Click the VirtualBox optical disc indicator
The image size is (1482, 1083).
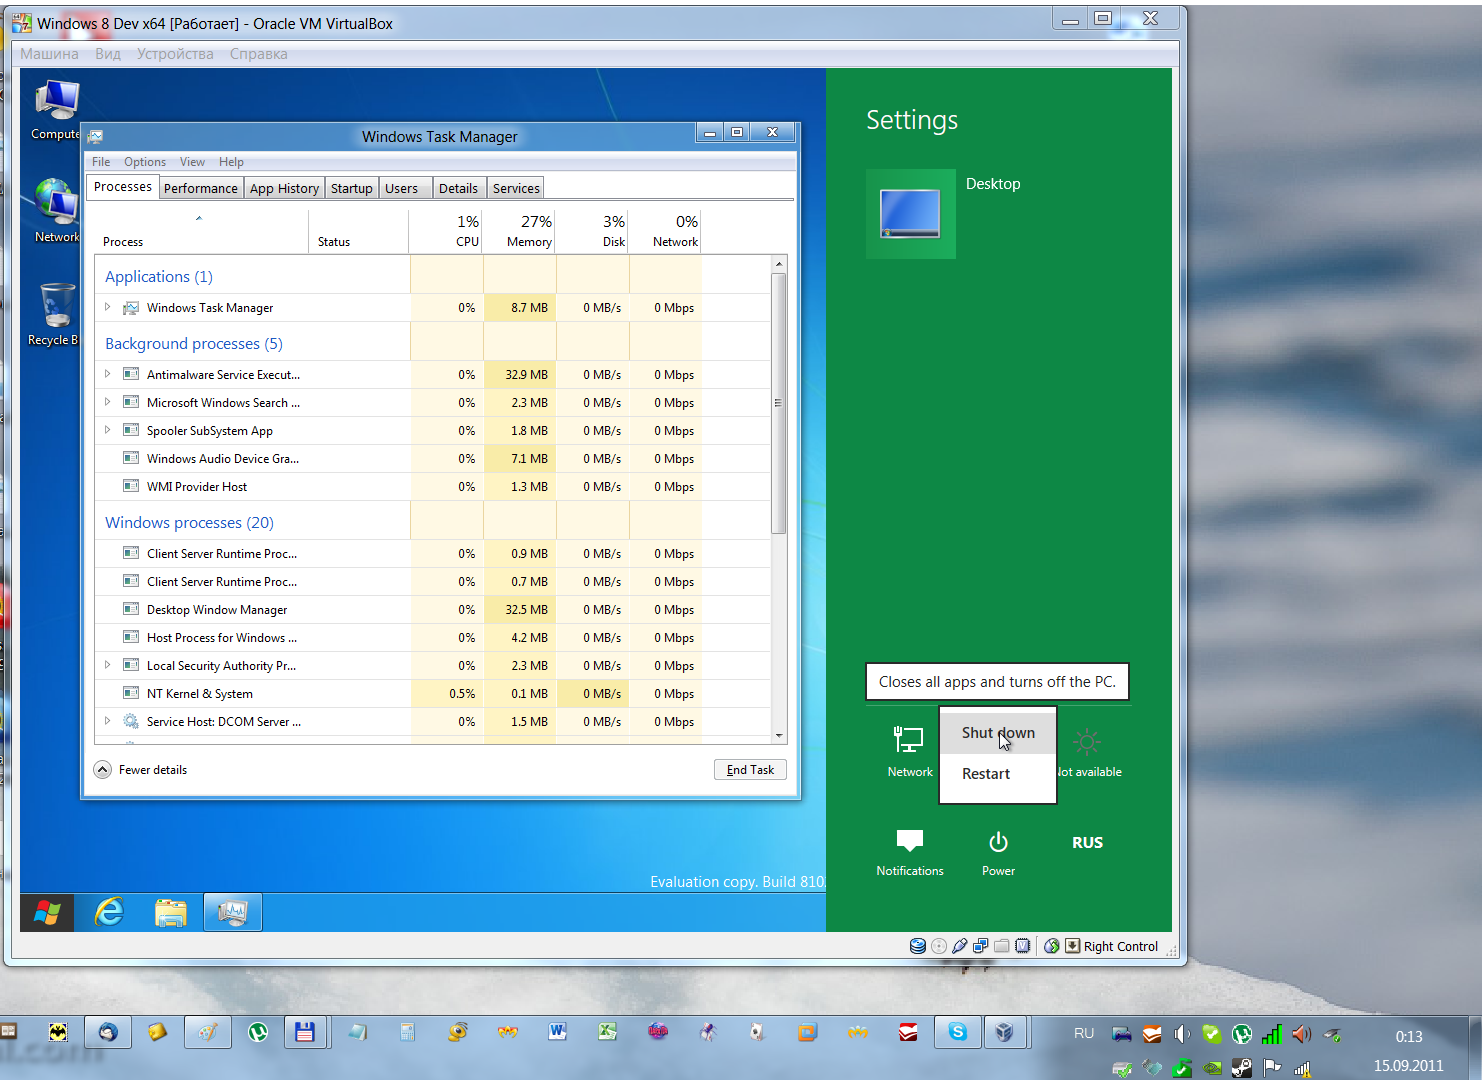pyautogui.click(x=938, y=946)
